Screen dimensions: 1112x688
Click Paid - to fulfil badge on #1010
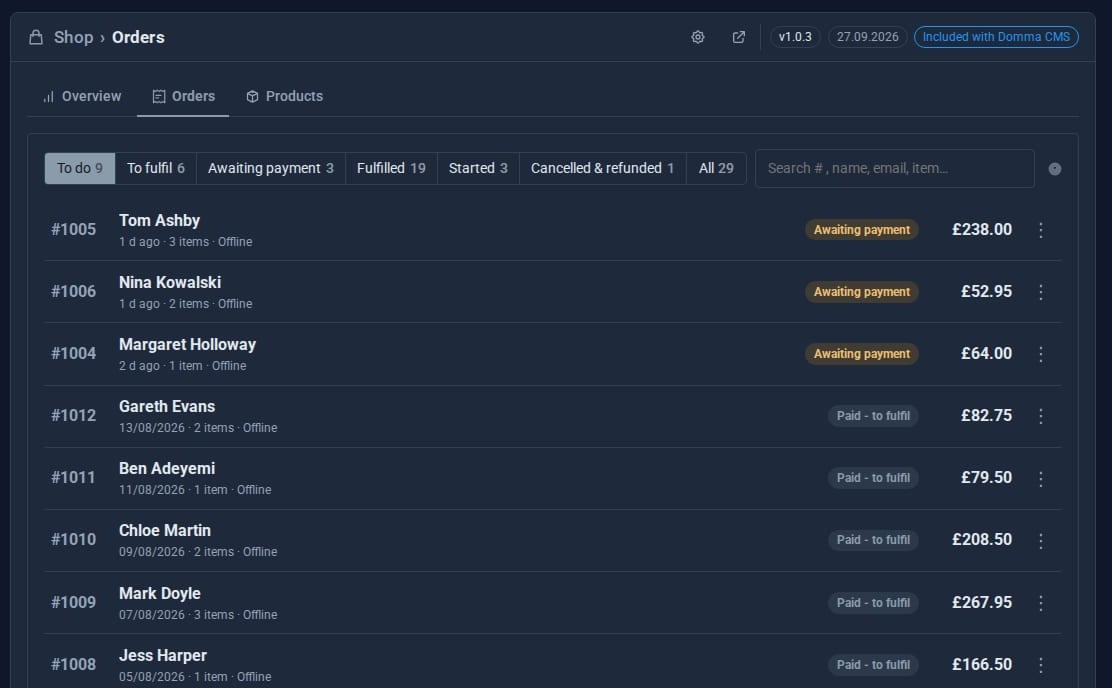pos(873,540)
